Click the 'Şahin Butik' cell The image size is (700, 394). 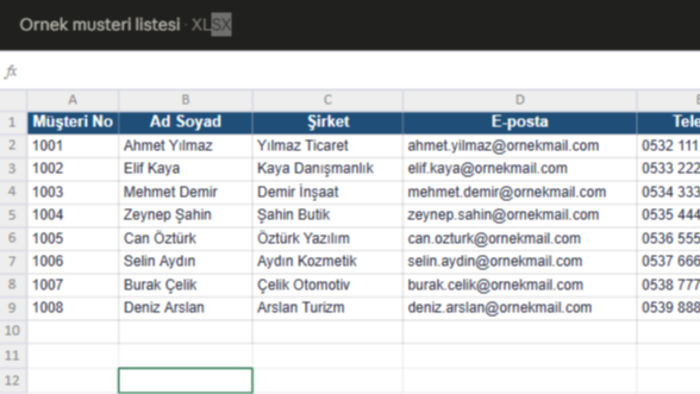pos(328,215)
